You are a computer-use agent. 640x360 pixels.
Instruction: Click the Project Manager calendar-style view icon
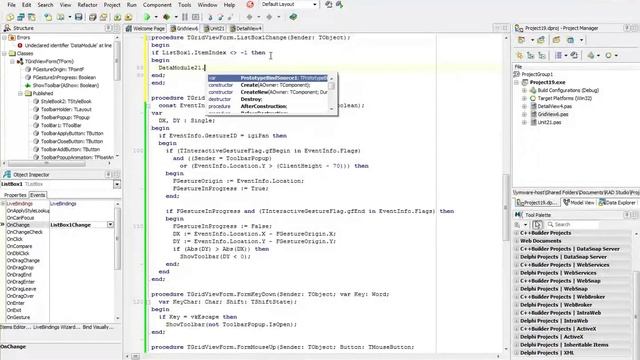click(x=571, y=40)
